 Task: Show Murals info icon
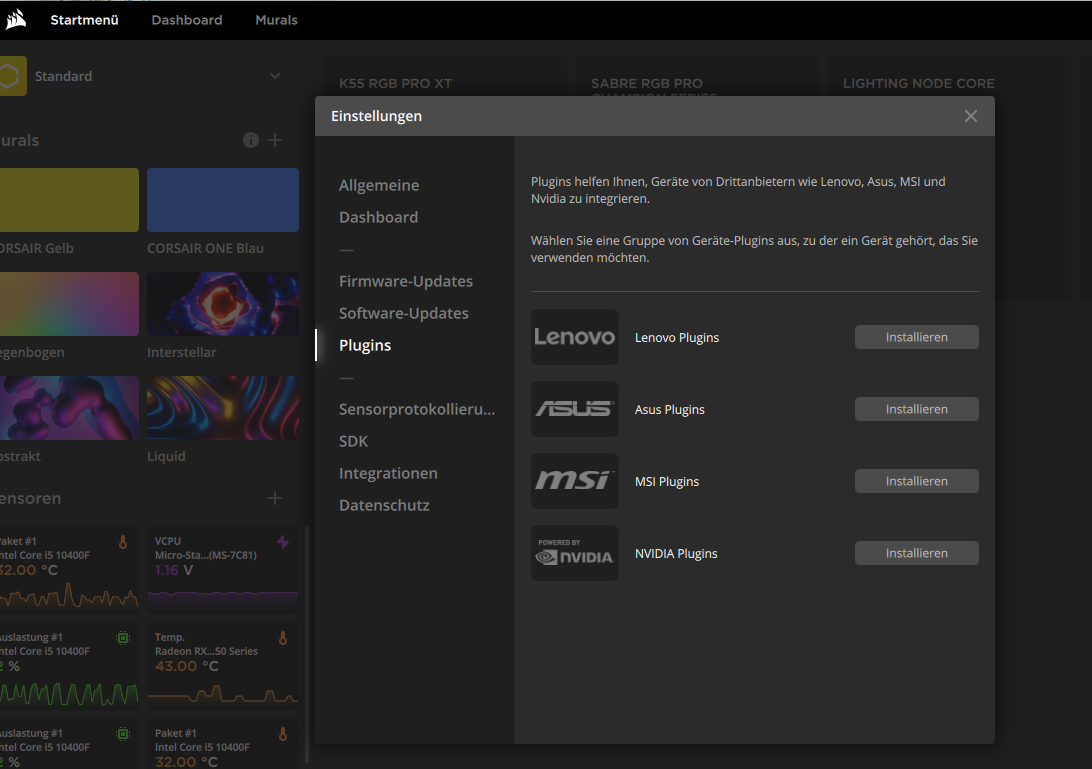[x=251, y=140]
